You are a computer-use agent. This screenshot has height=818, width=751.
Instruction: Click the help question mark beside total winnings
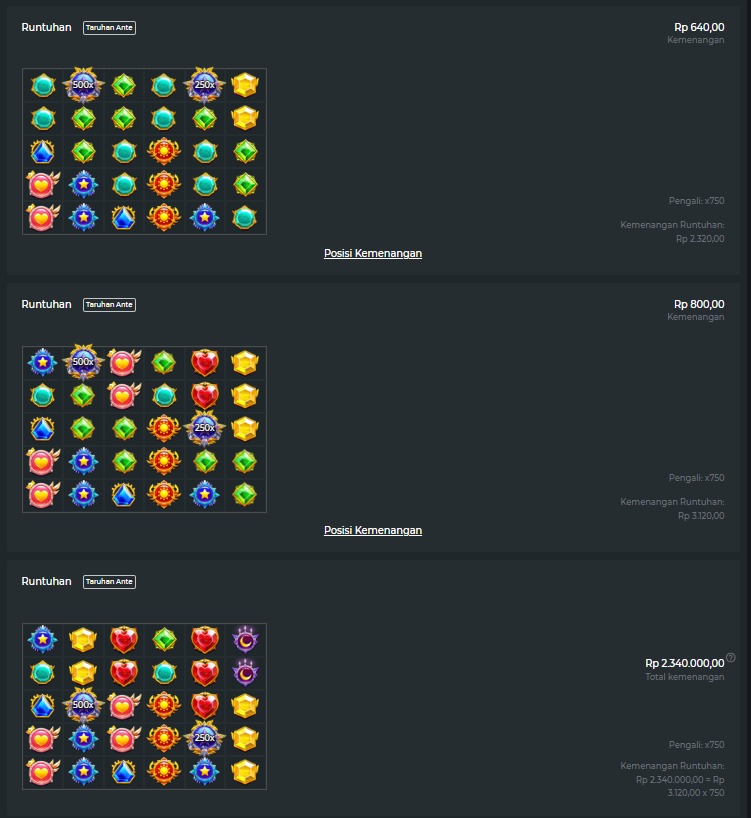731,657
